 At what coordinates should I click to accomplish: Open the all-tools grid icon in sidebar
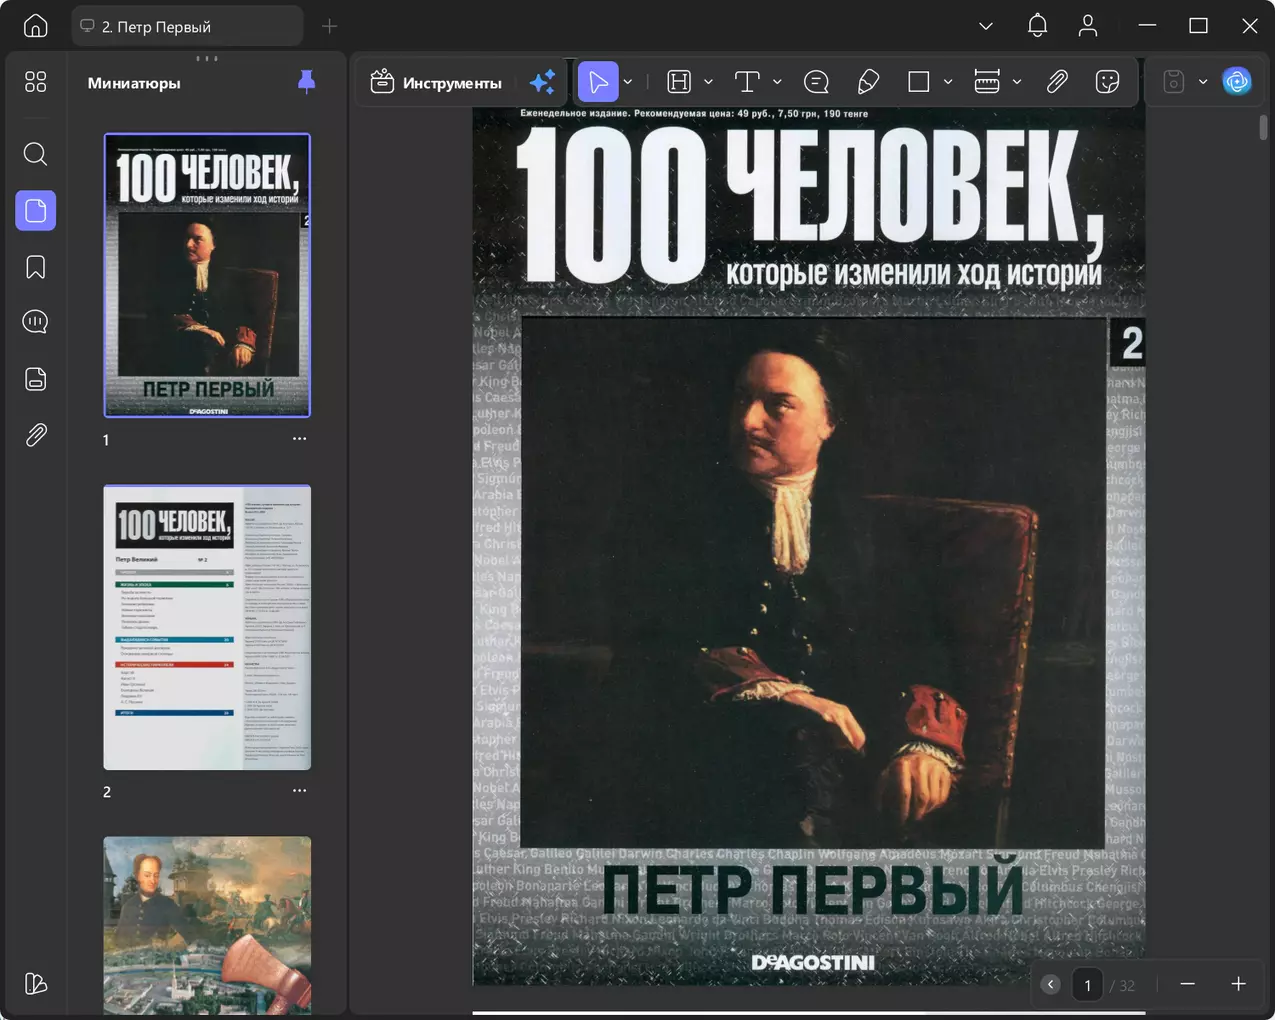pyautogui.click(x=35, y=82)
